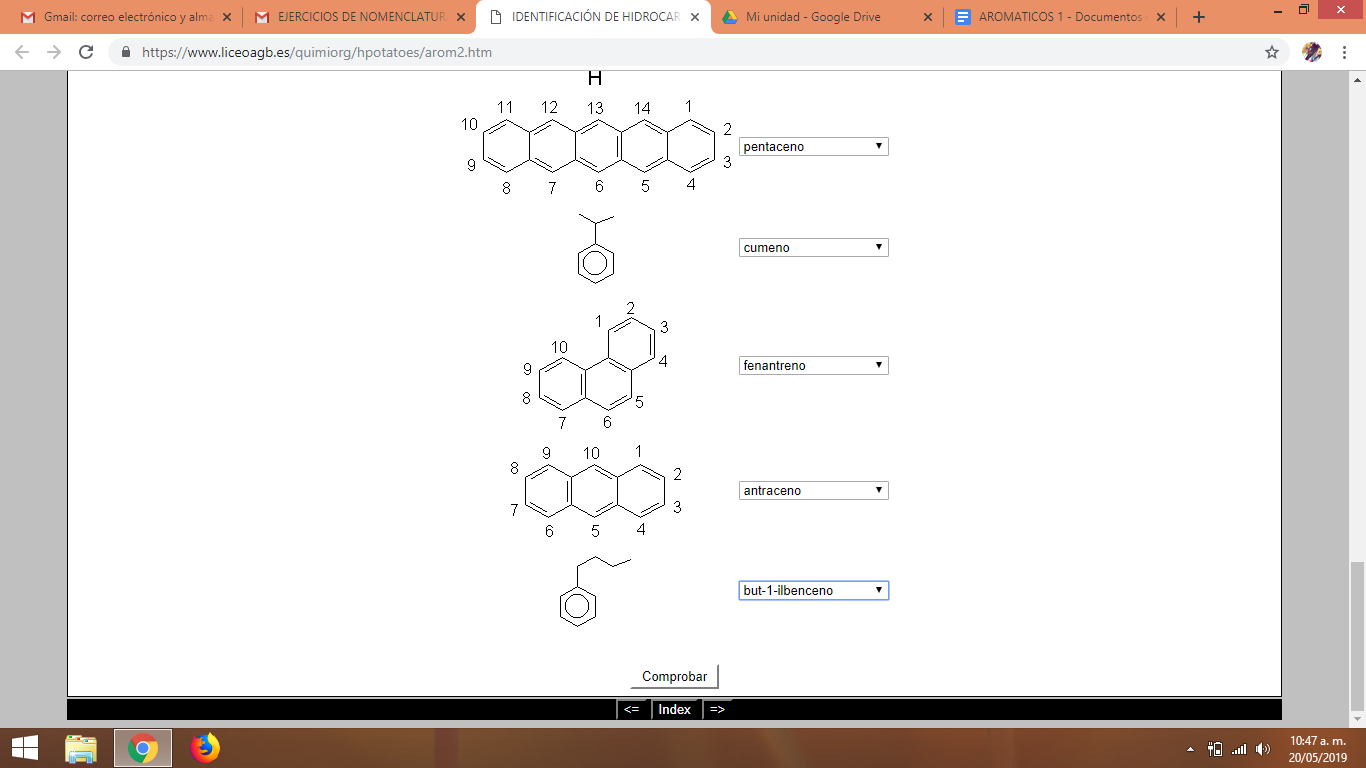Click the scrollbar down arrow
Image resolution: width=1366 pixels, height=768 pixels.
(1357, 719)
